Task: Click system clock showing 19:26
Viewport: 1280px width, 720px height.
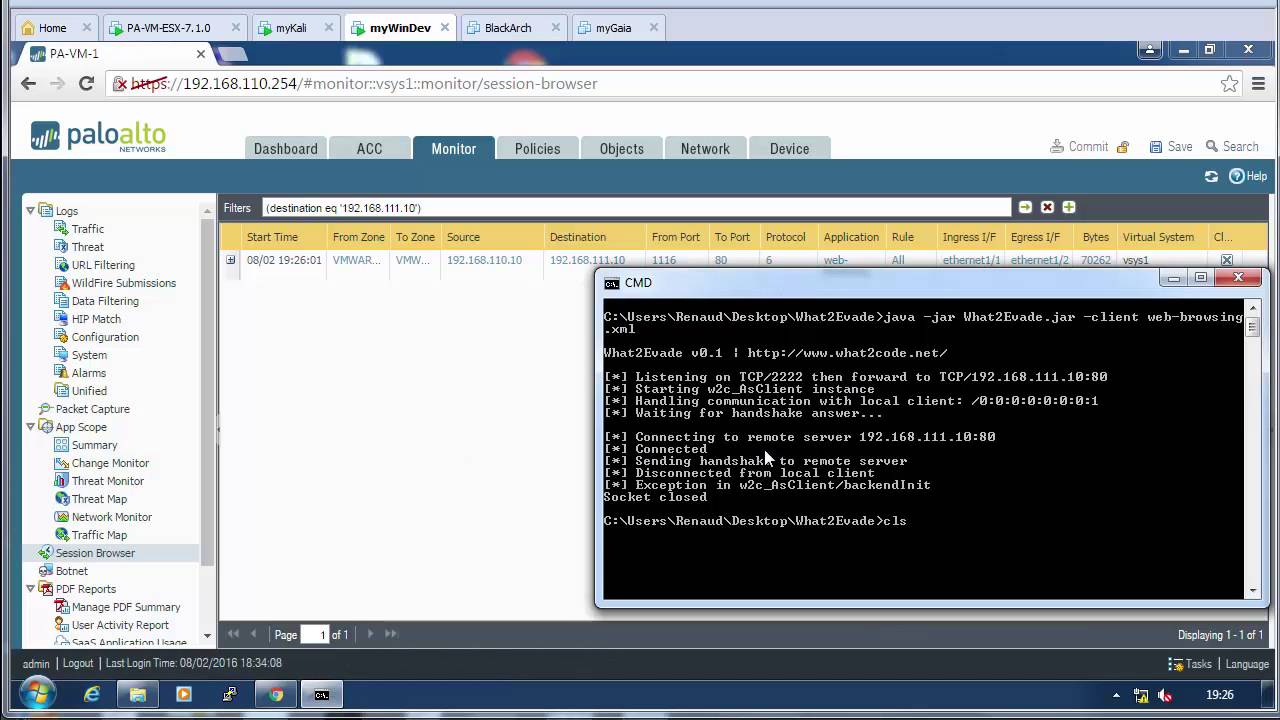Action: click(1219, 695)
